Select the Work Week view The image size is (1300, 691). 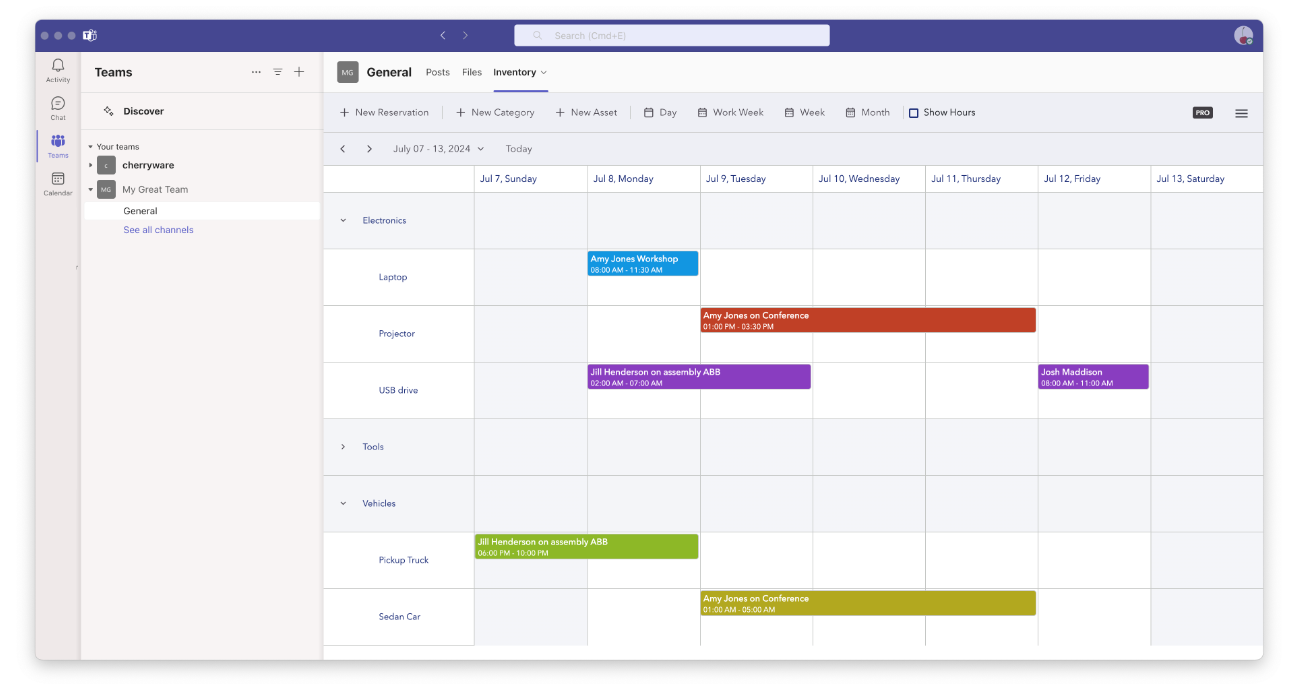tap(730, 112)
